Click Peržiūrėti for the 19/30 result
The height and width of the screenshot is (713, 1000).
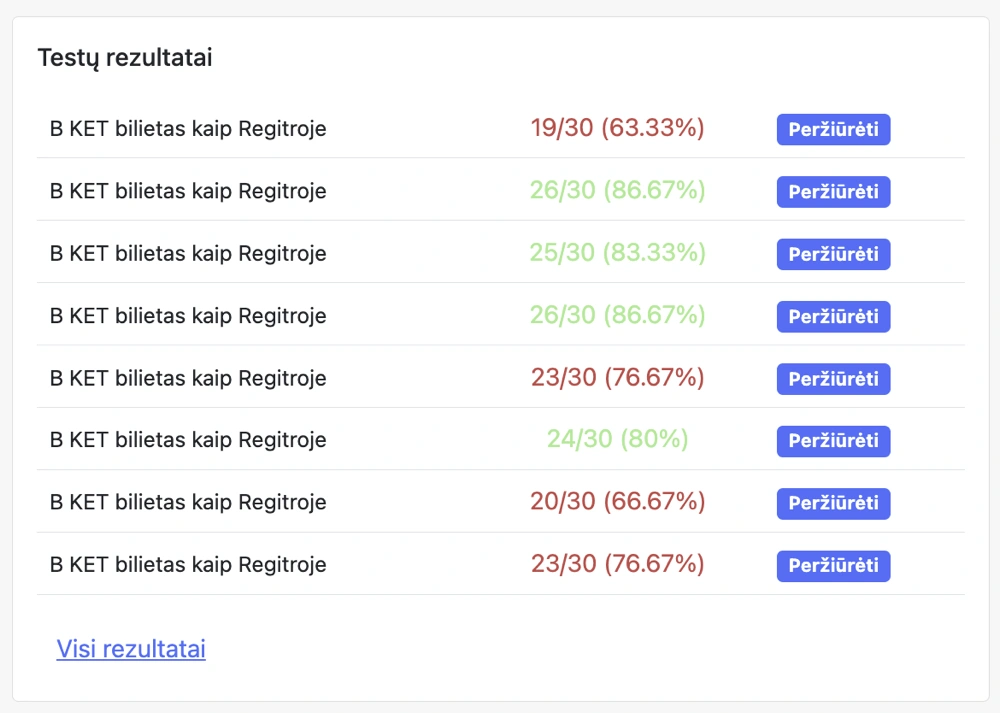coord(833,130)
